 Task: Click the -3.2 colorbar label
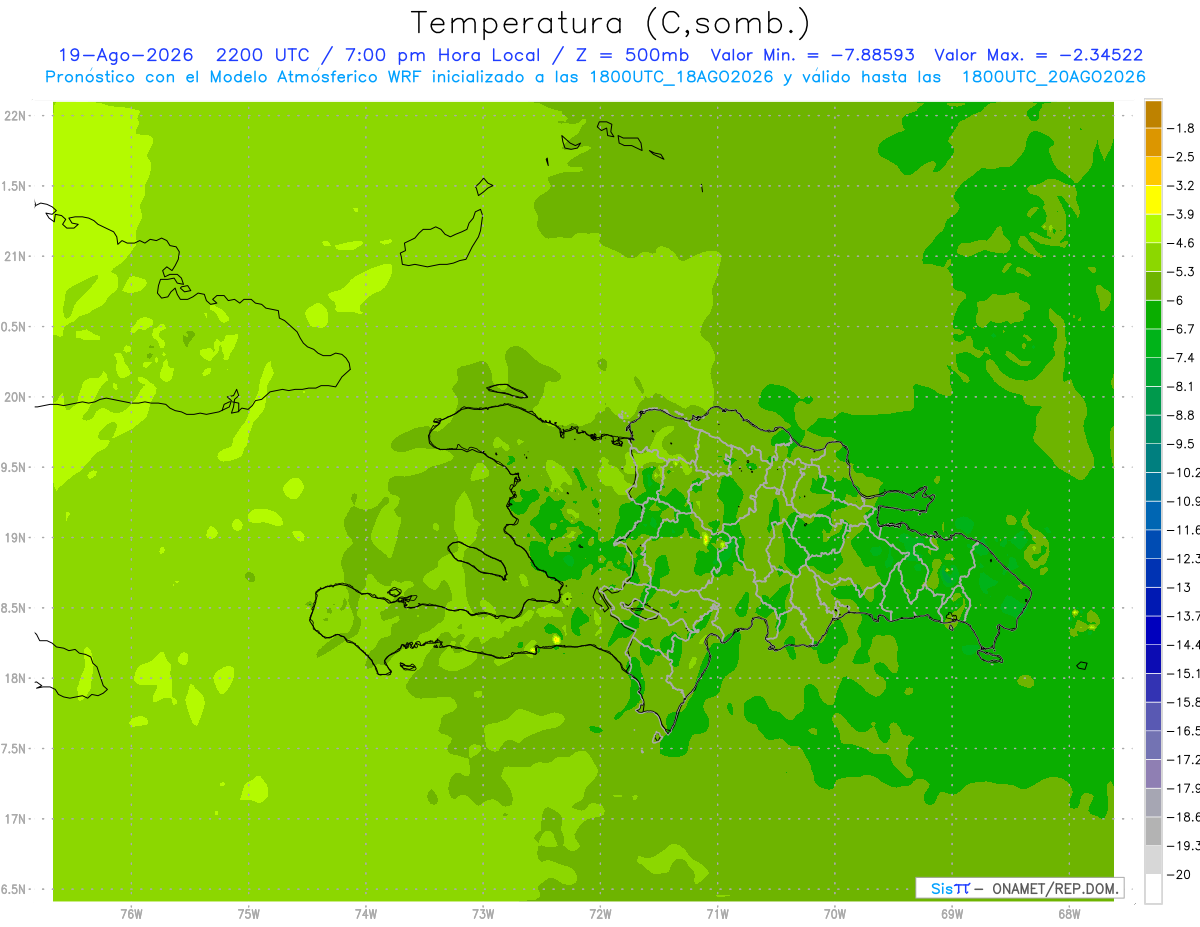(x=1181, y=185)
